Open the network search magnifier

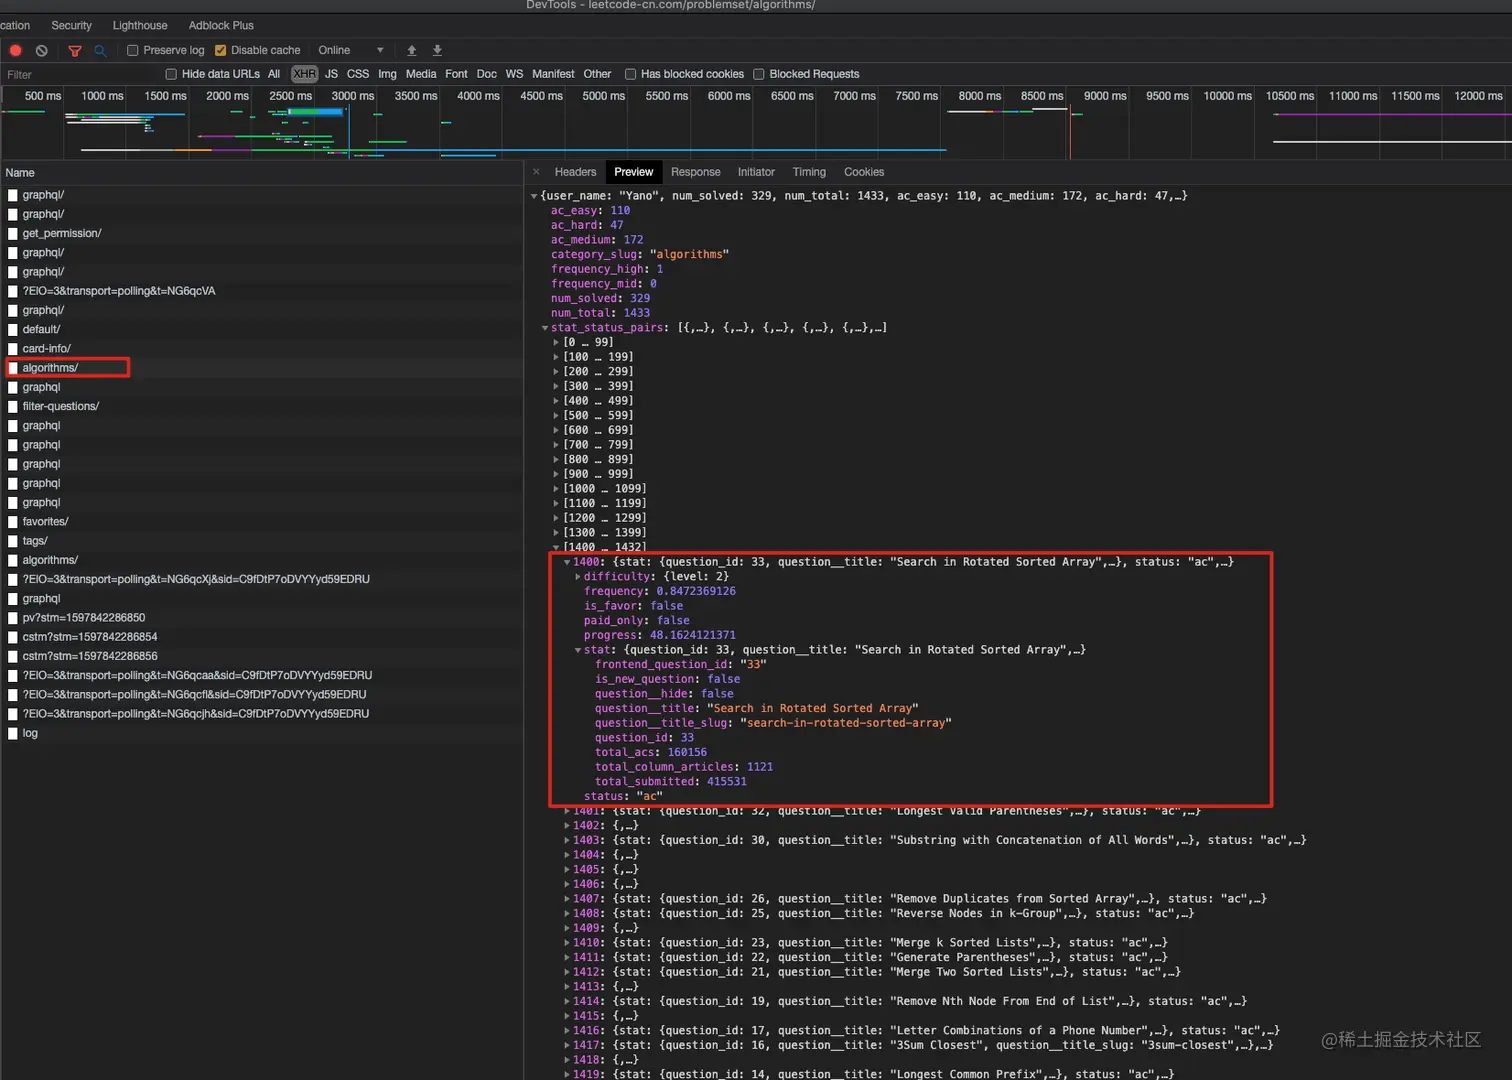(100, 50)
